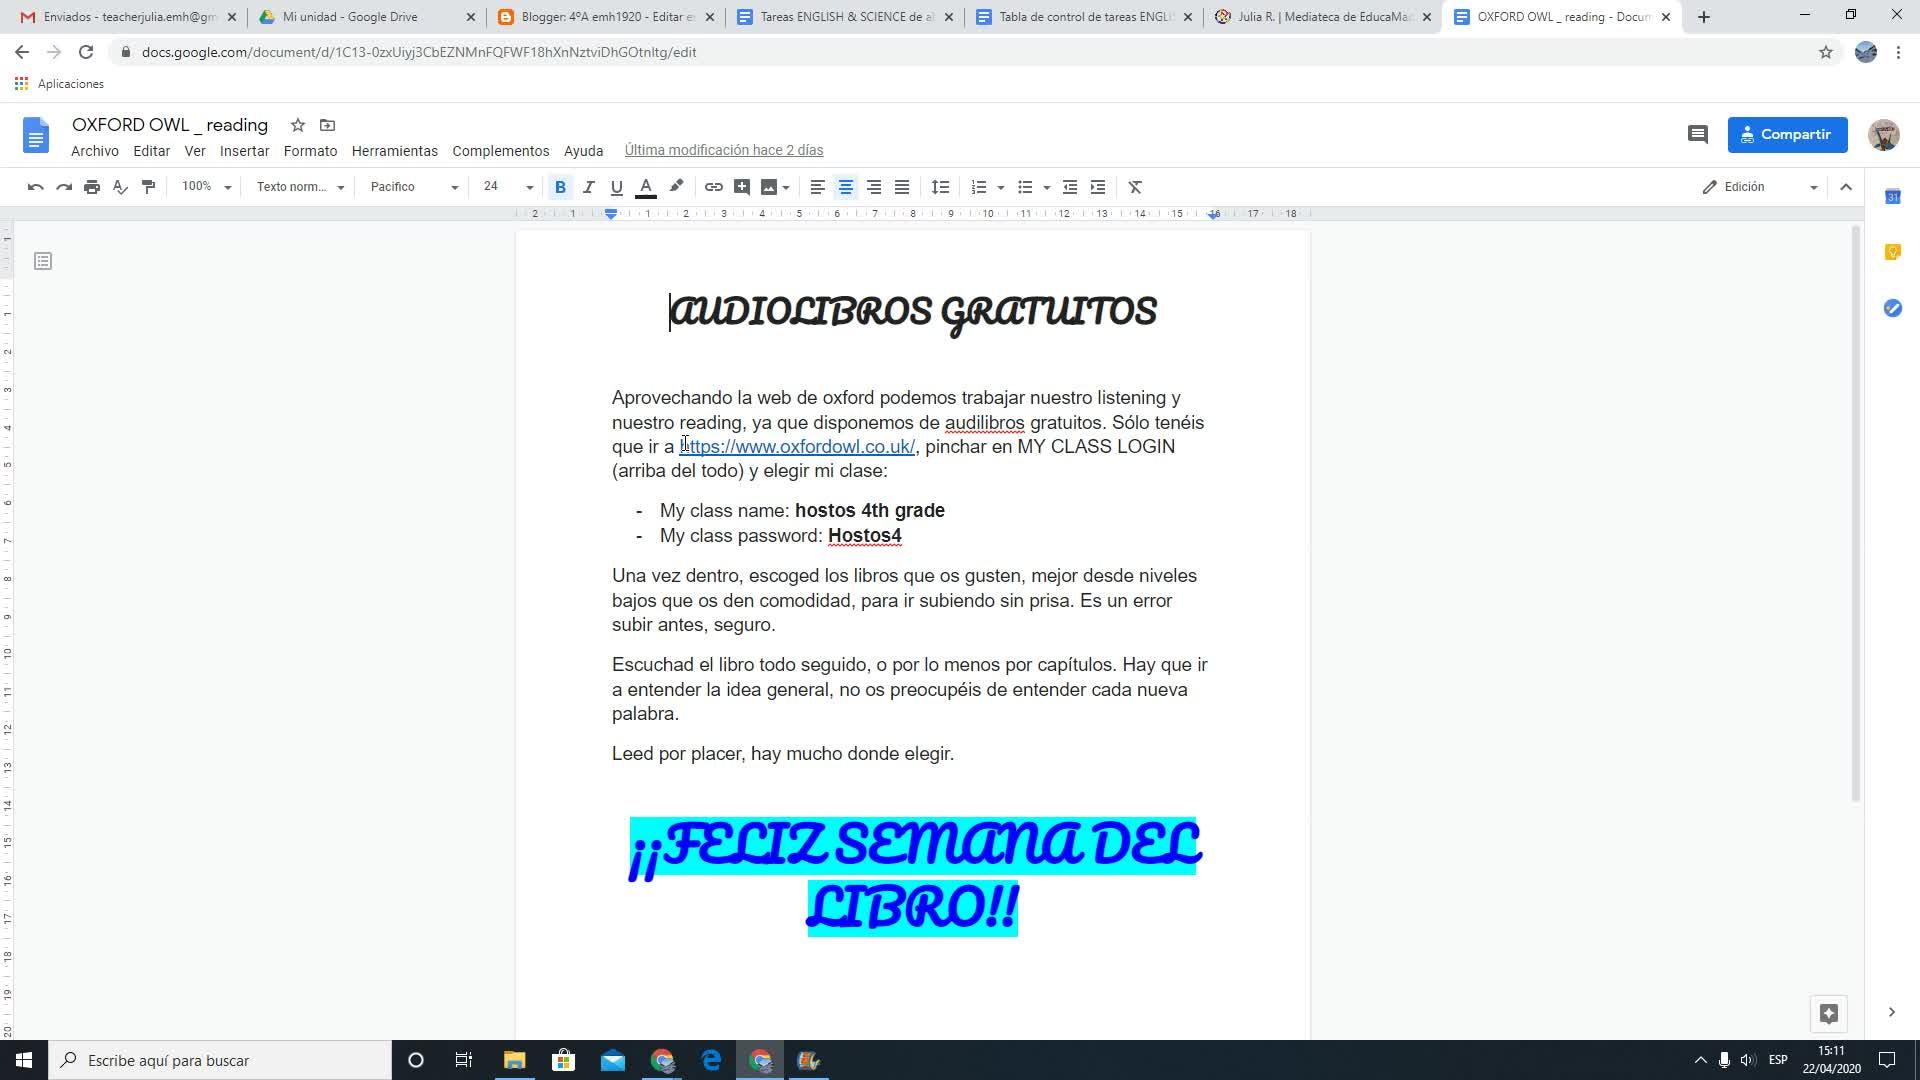
Task: Click the insert link icon
Action: (x=713, y=187)
